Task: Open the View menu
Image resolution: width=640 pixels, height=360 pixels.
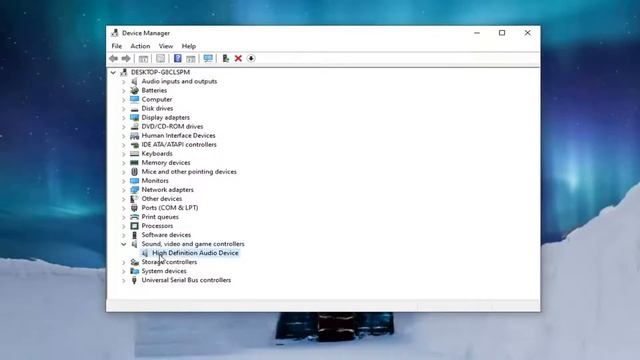Action: (166, 46)
